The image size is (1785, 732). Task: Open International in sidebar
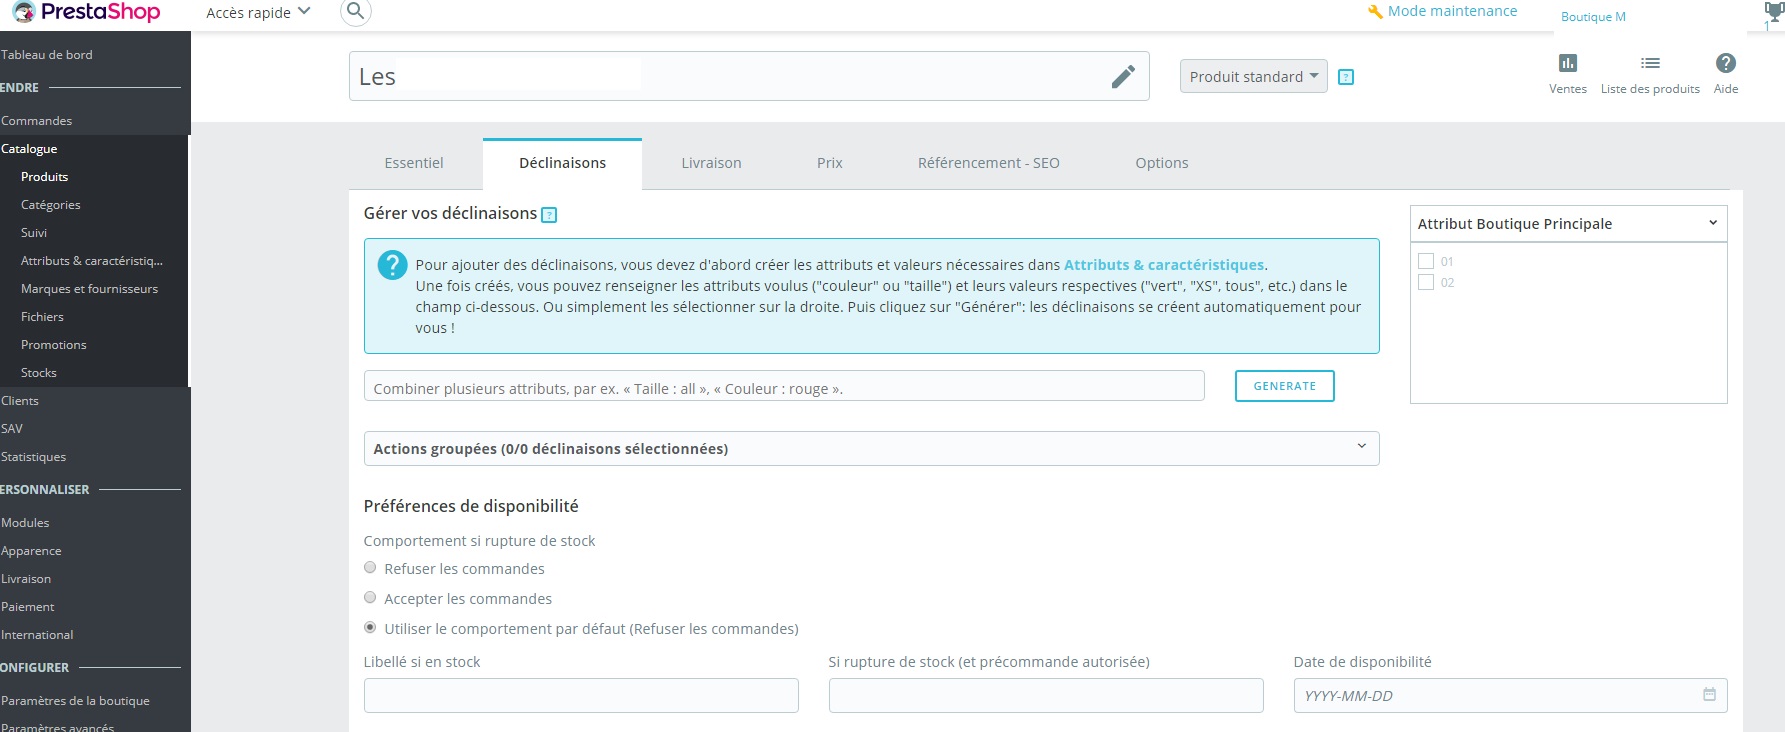(x=38, y=635)
